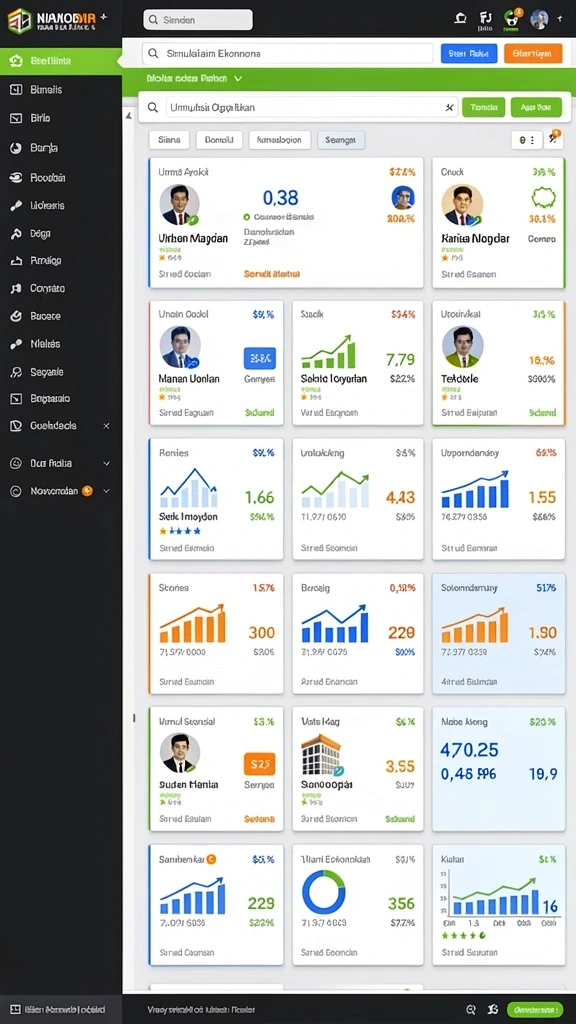Click the Roodoin sidebar icon

[x=16, y=178]
